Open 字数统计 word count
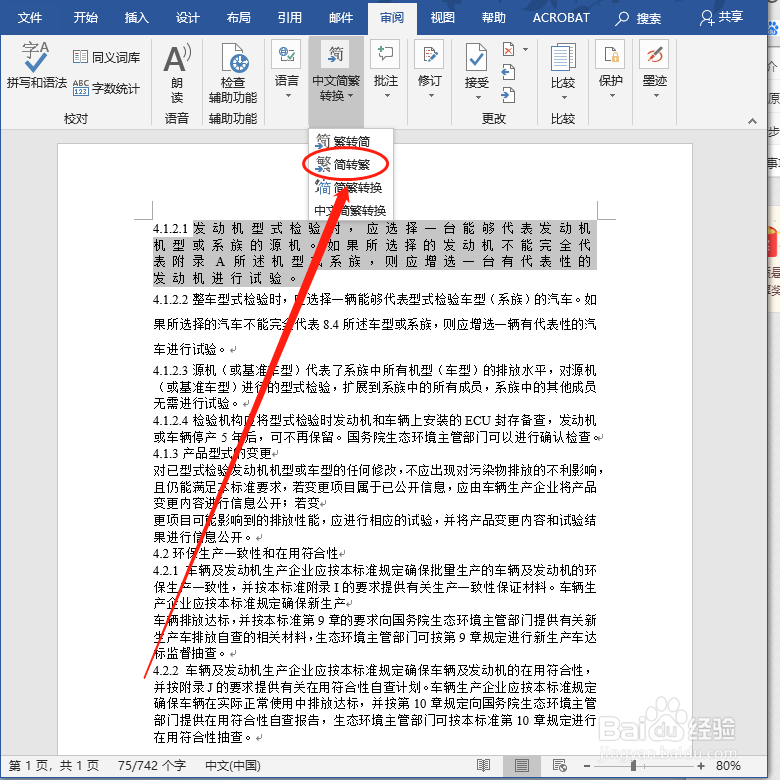 (x=106, y=88)
